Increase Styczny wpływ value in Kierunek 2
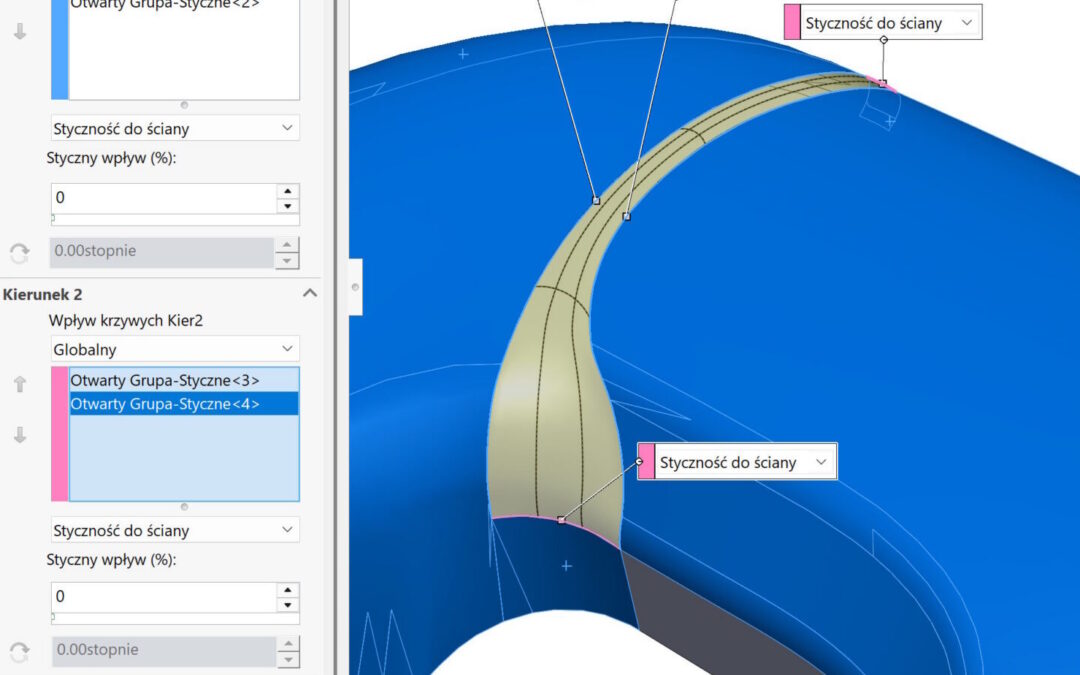The image size is (1080, 675). 288,590
